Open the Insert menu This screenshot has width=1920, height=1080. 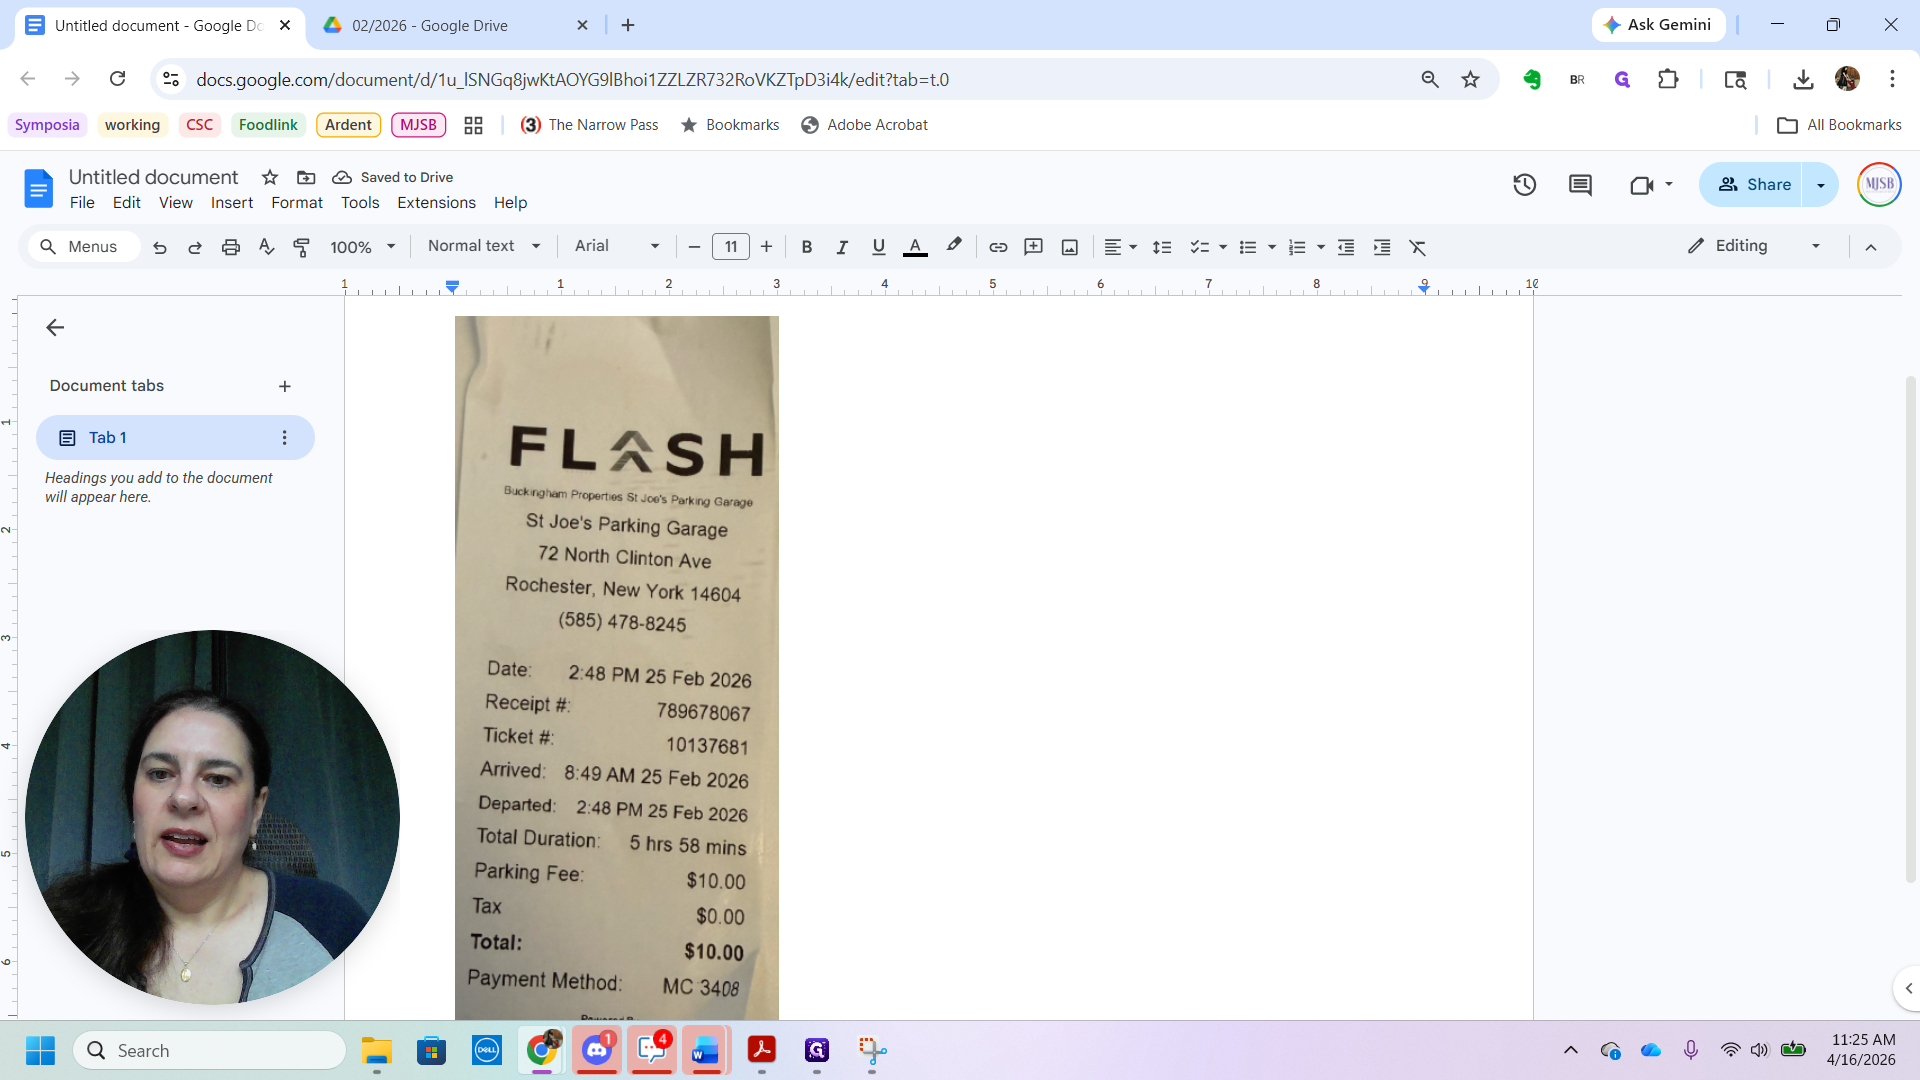coord(232,203)
